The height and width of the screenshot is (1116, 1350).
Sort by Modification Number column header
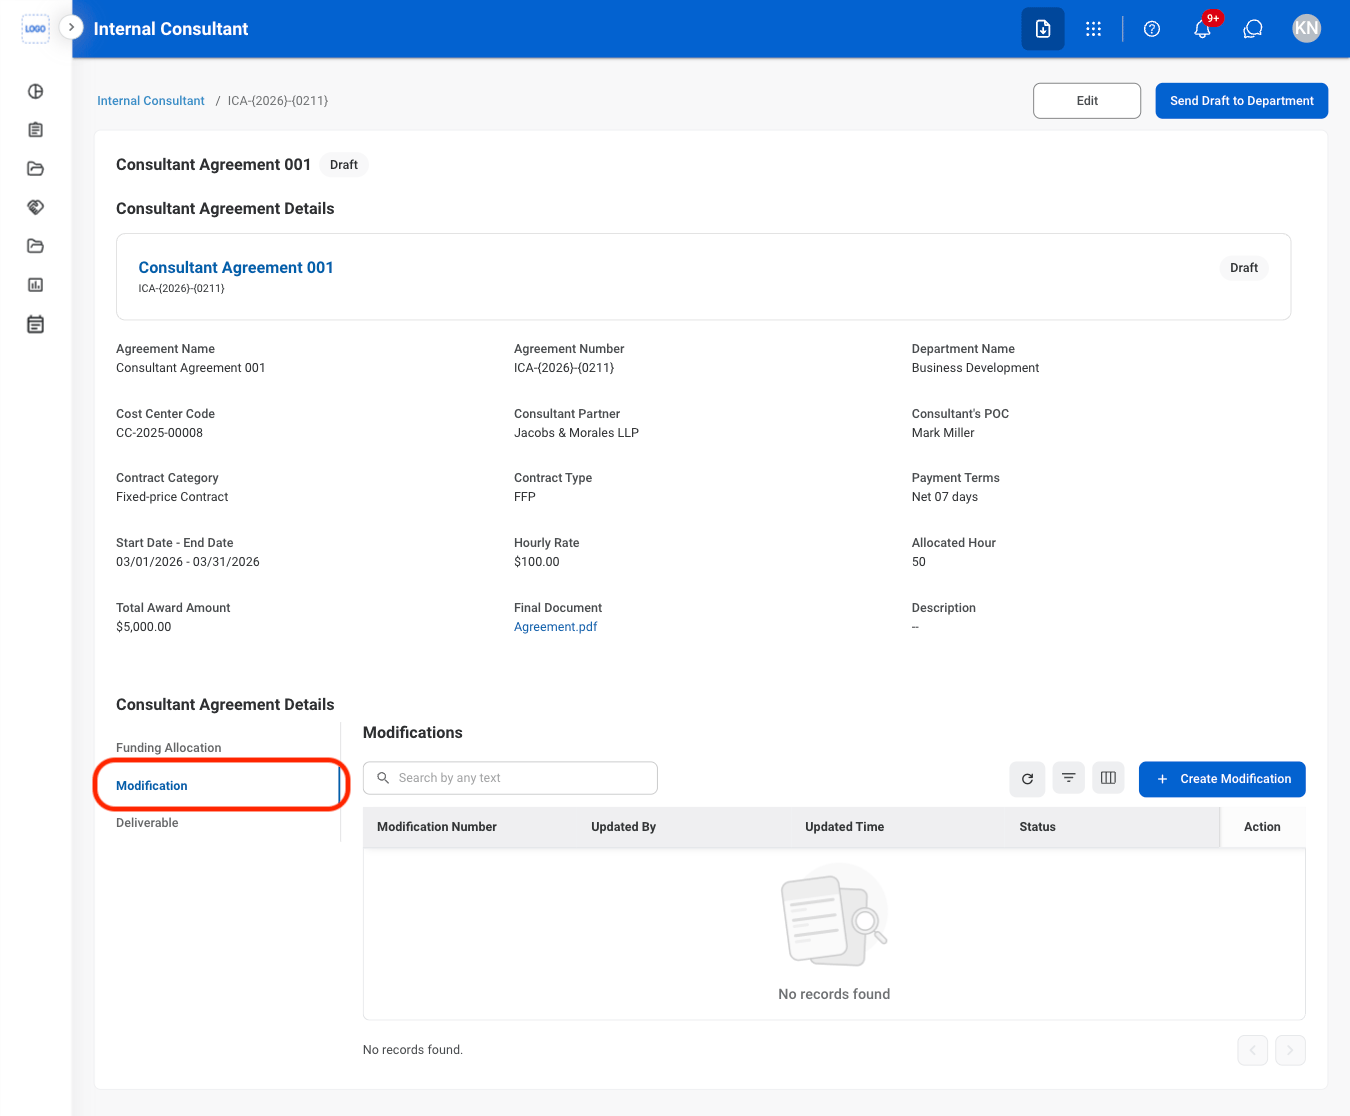click(x=437, y=827)
